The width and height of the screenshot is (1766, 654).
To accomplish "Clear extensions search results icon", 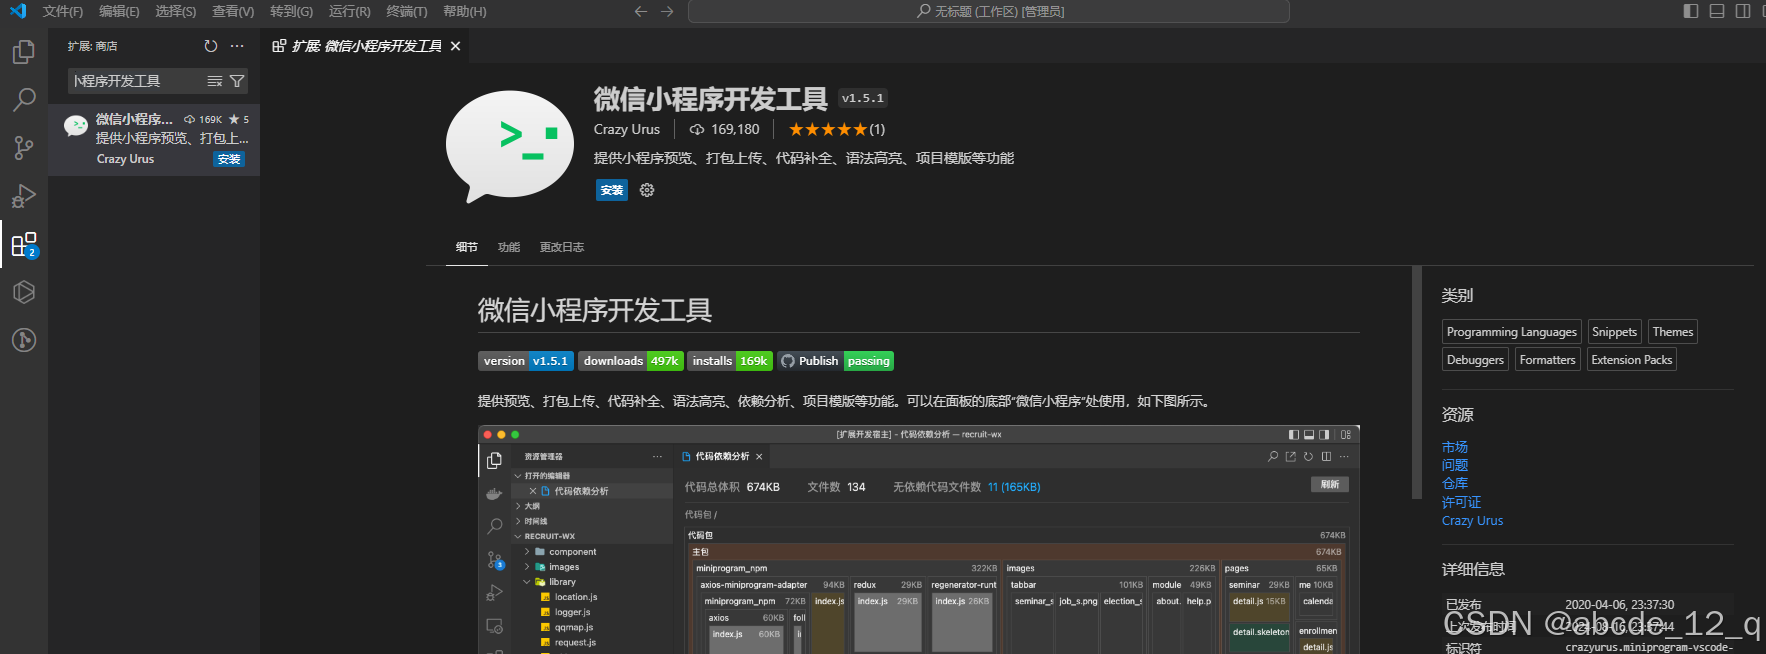I will point(214,81).
